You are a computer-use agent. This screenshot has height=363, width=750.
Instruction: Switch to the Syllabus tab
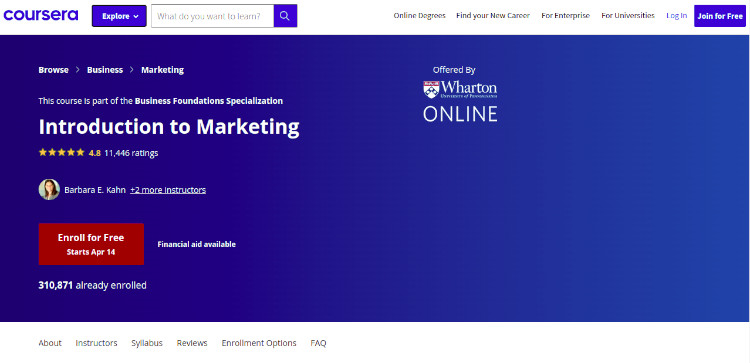[x=147, y=343]
